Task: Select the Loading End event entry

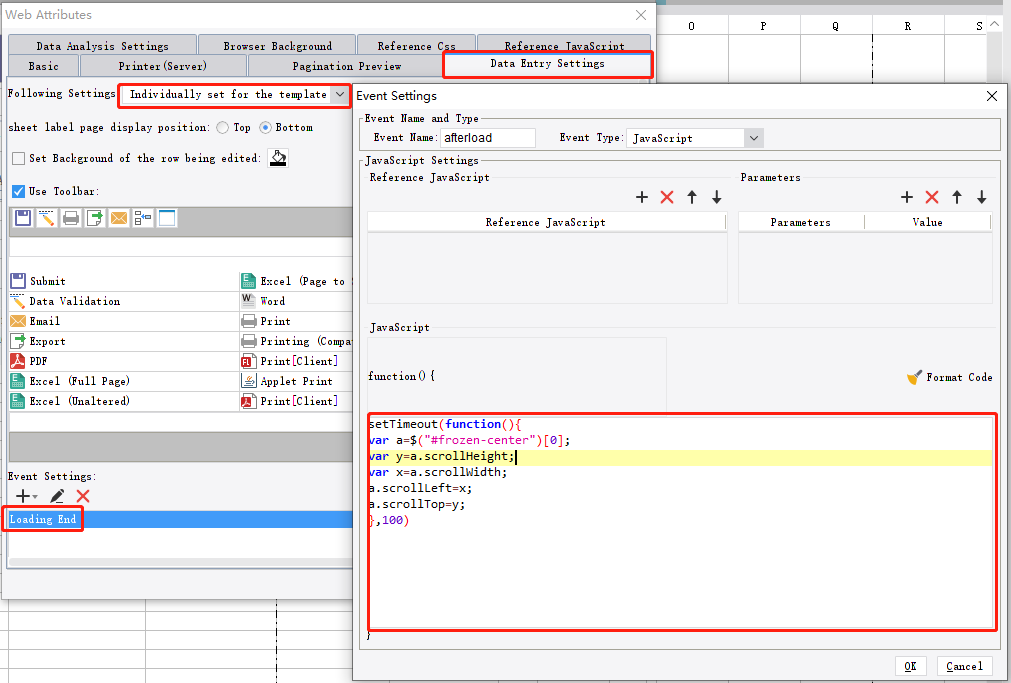Action: (x=42, y=519)
